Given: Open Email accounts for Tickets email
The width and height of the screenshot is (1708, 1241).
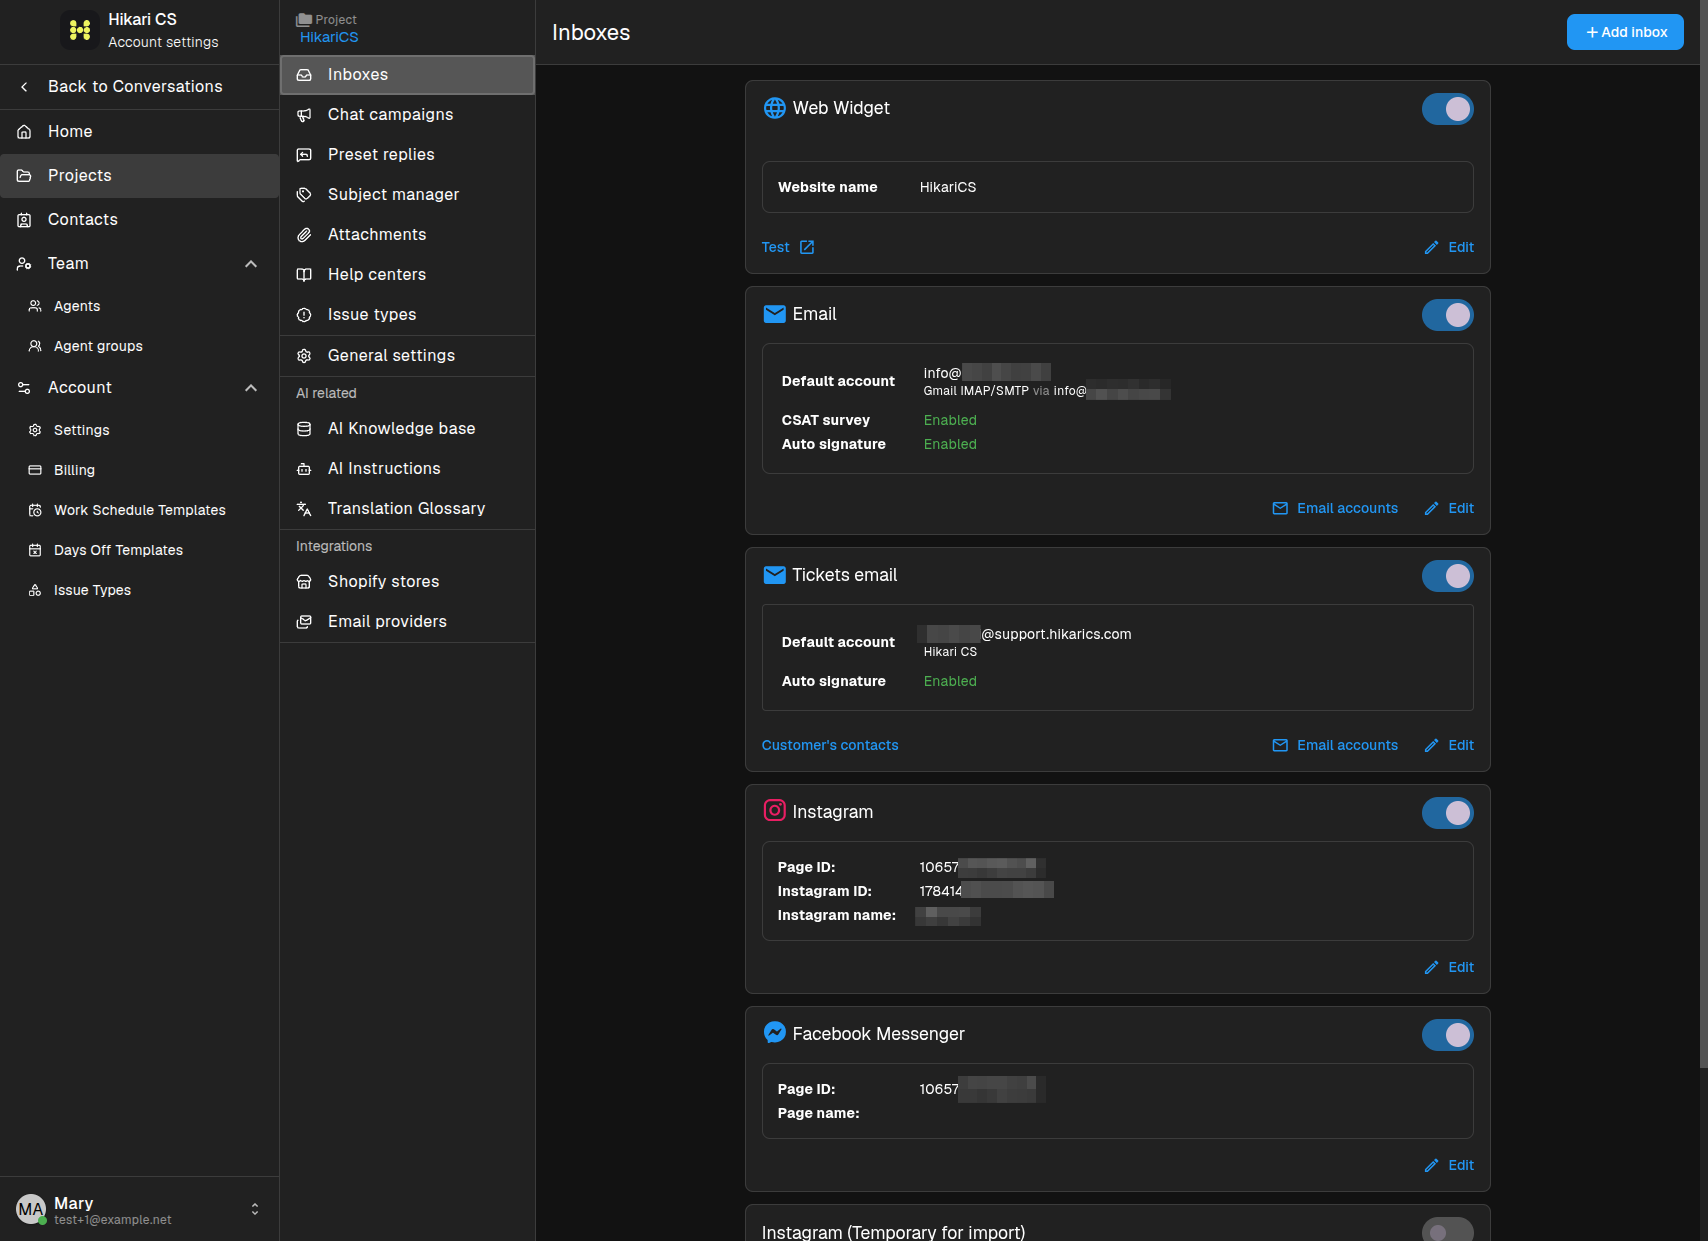Looking at the screenshot, I should coord(1335,745).
